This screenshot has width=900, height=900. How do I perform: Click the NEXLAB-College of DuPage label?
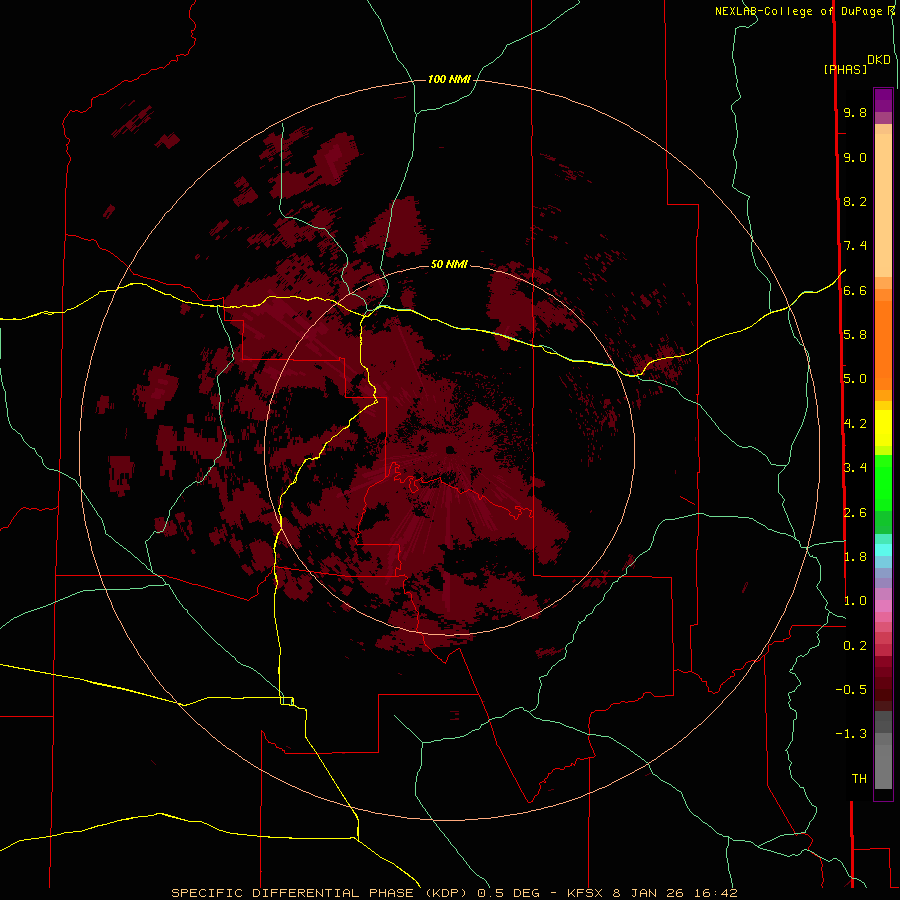(798, 11)
